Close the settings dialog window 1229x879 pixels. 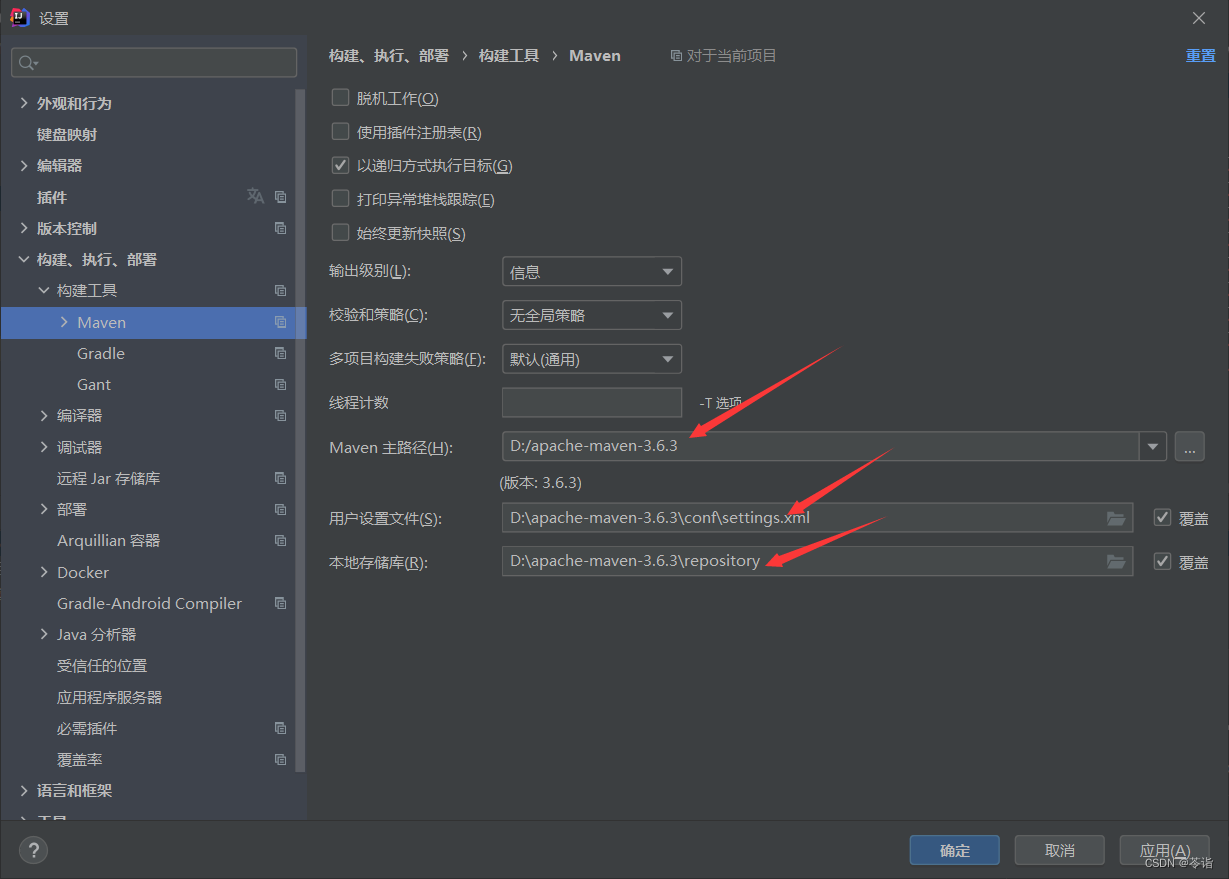point(1199,18)
